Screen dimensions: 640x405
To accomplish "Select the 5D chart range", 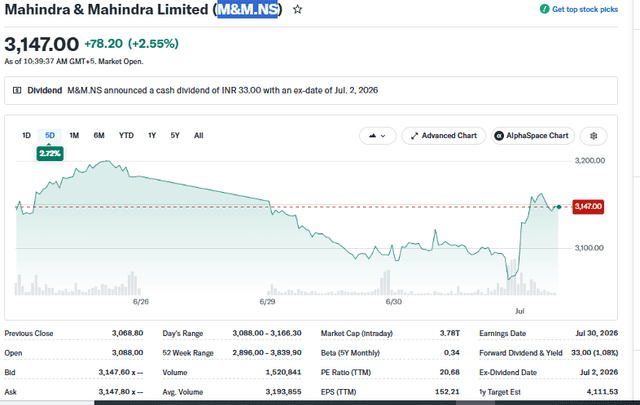I will 50,136.
